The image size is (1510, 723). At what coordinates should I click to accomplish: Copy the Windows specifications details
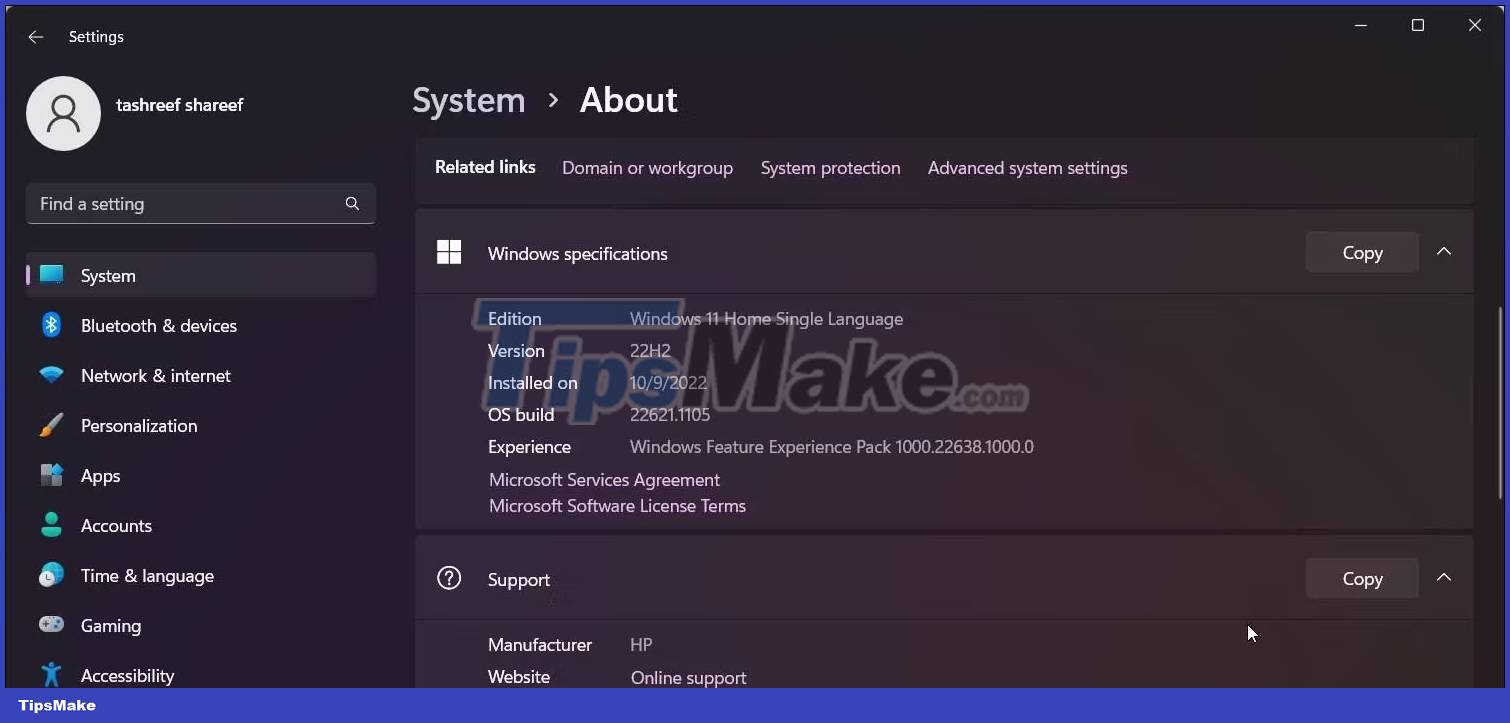1361,252
